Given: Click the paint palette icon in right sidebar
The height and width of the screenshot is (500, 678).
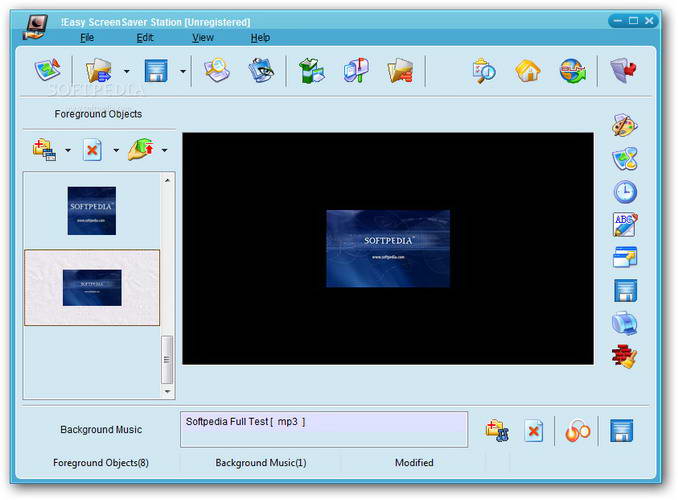Looking at the screenshot, I should coord(625,126).
